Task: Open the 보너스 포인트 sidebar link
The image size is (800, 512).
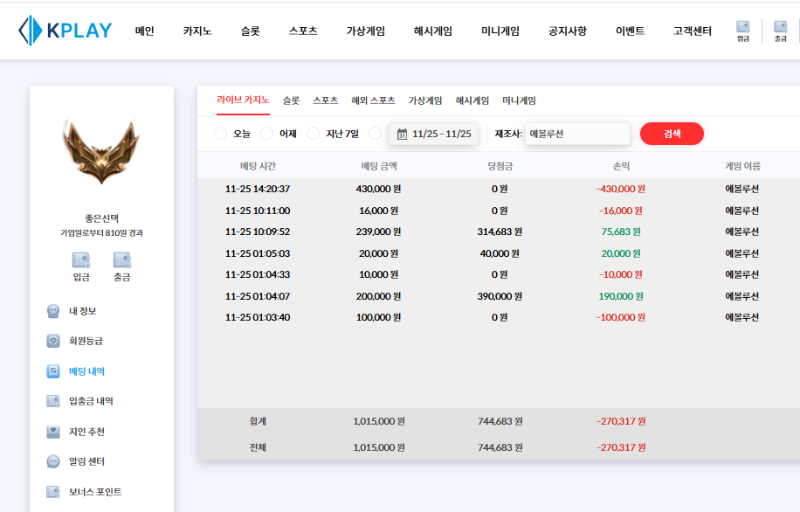Action: 95,492
